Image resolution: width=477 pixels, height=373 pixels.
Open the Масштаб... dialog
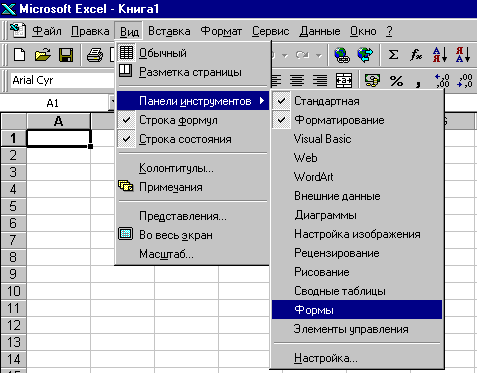[x=193, y=254]
